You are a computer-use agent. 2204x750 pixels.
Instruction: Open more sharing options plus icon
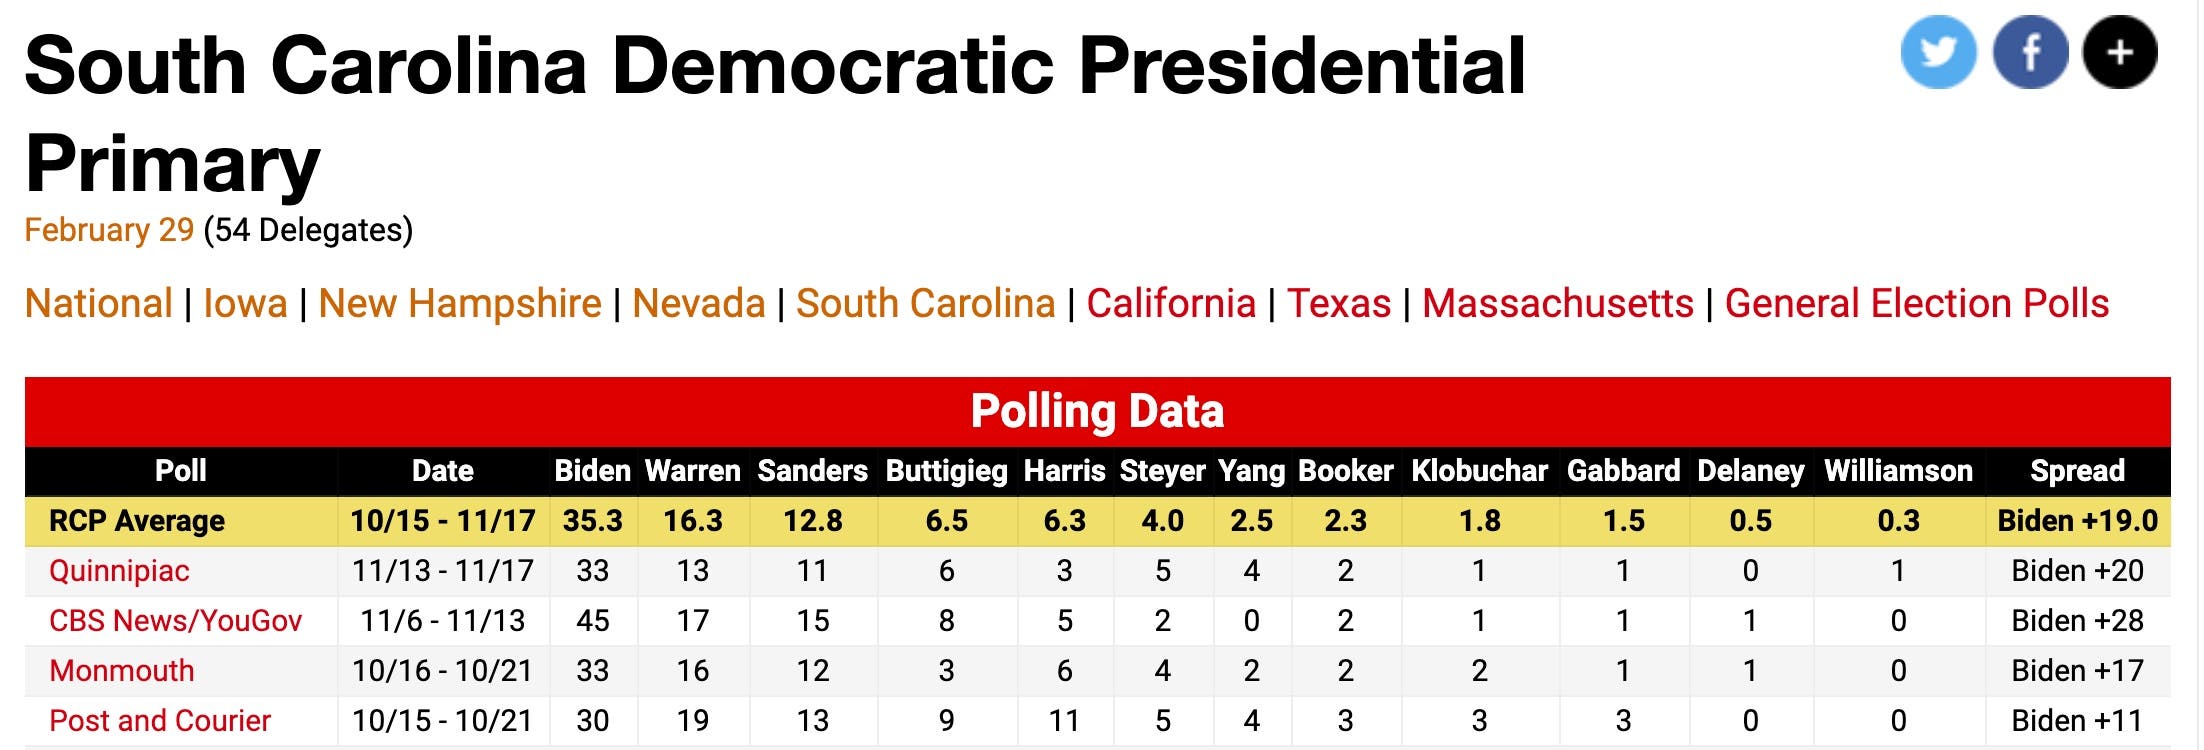(x=2119, y=52)
